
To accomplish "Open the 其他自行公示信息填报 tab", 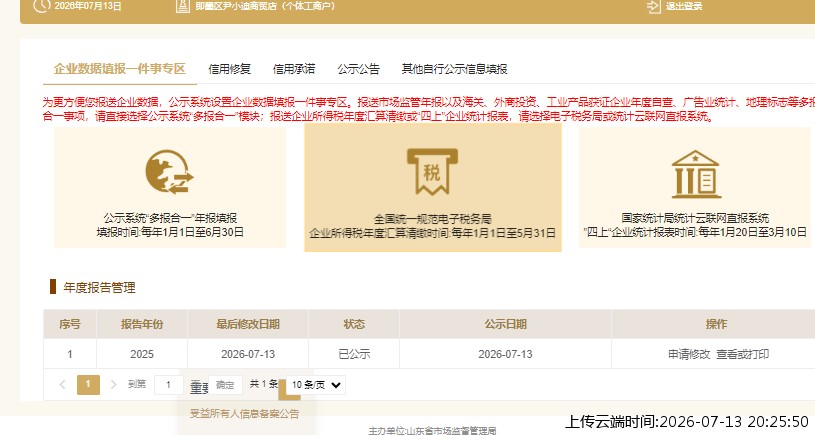I will click(454, 69).
